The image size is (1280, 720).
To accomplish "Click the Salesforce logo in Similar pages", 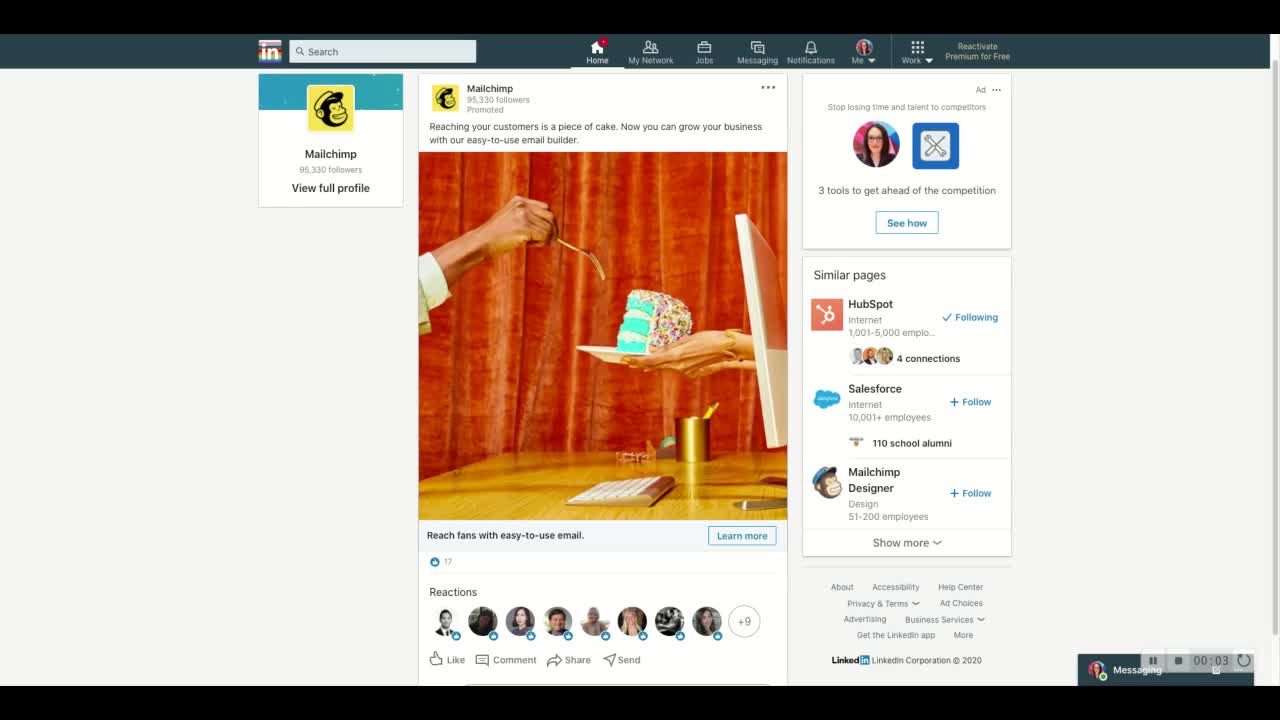I will pyautogui.click(x=827, y=399).
